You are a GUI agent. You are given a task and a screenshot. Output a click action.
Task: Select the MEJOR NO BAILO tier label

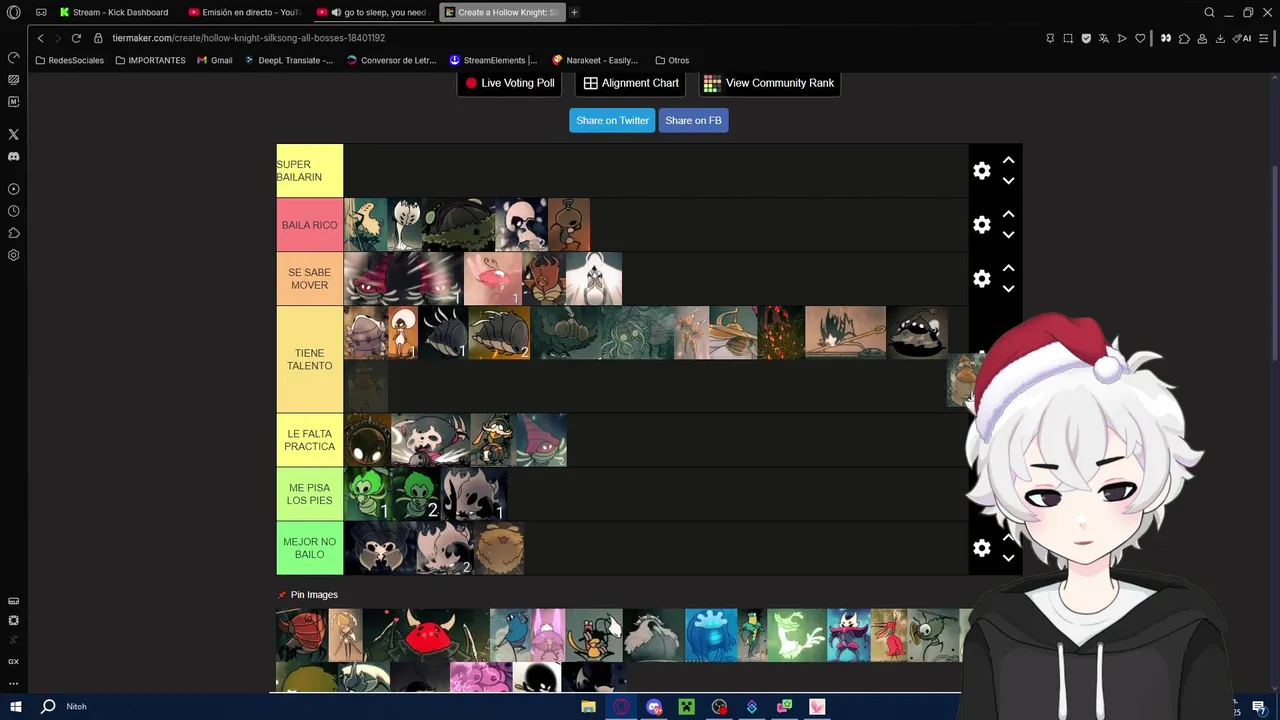click(310, 548)
